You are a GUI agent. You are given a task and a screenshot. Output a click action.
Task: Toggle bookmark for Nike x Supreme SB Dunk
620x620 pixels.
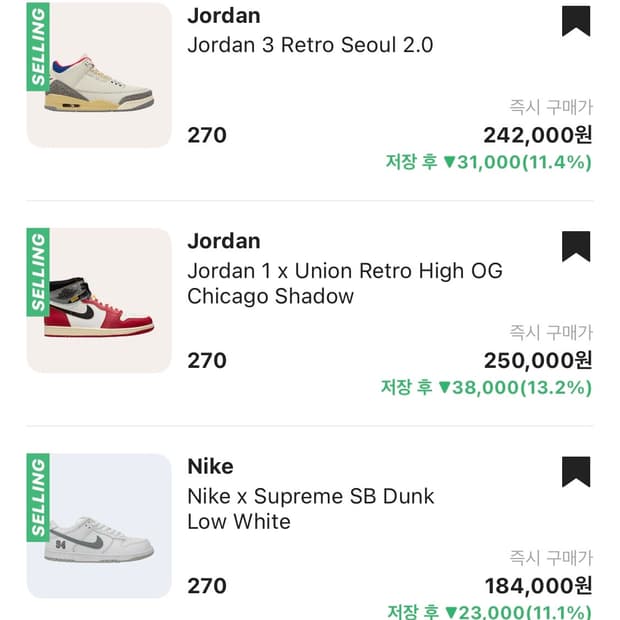pos(576,471)
